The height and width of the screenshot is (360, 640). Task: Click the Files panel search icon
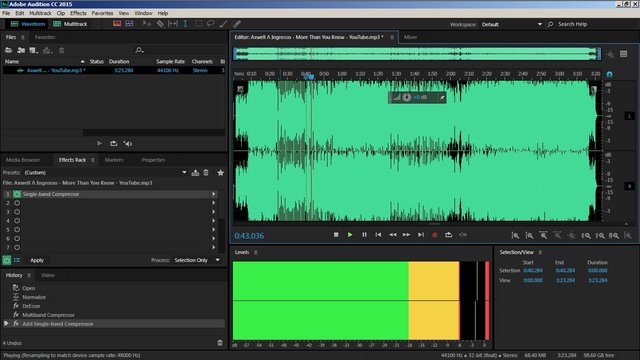point(139,50)
